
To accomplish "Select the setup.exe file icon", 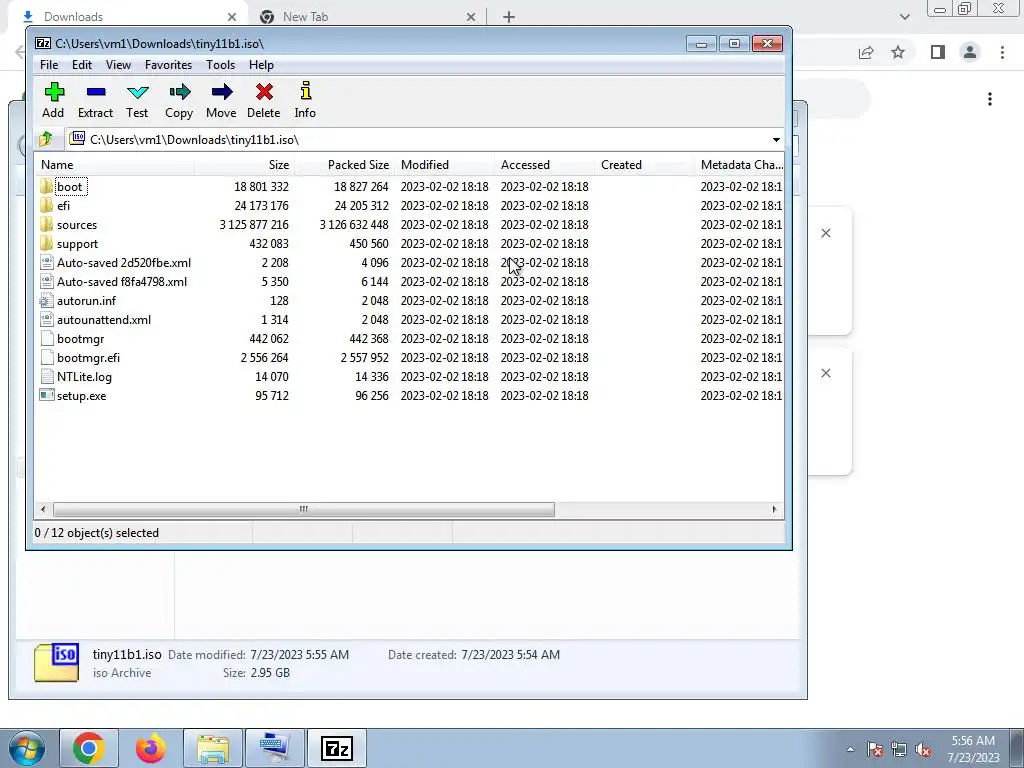I will point(46,395).
